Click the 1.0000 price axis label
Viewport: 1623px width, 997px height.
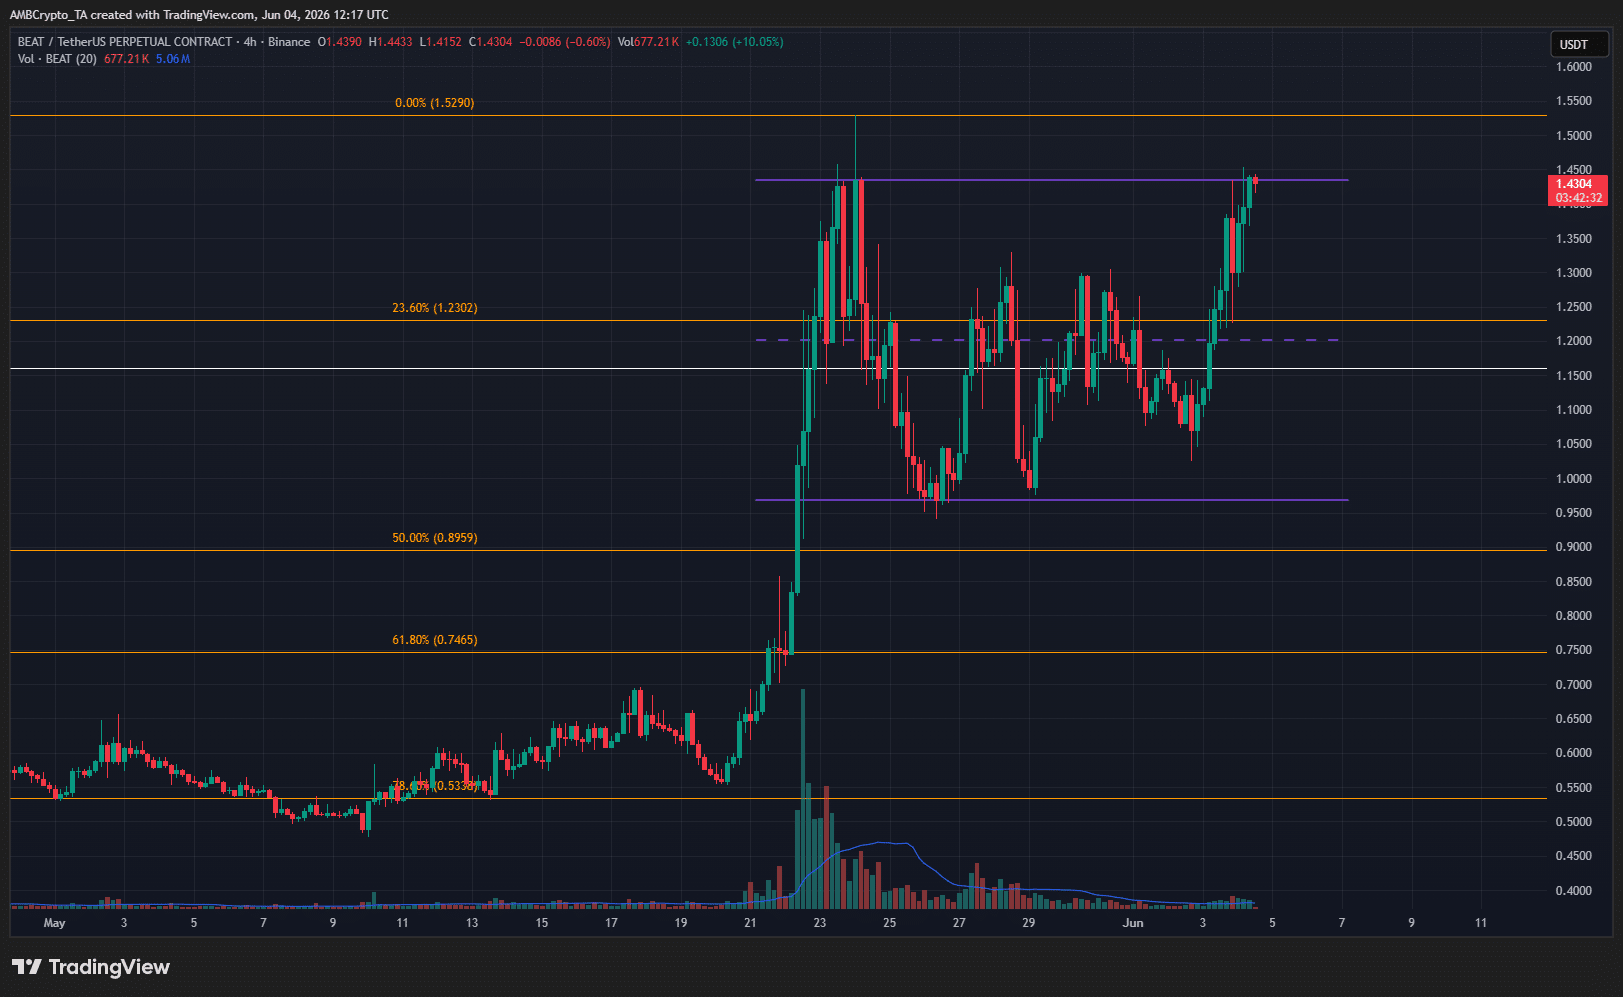1574,479
